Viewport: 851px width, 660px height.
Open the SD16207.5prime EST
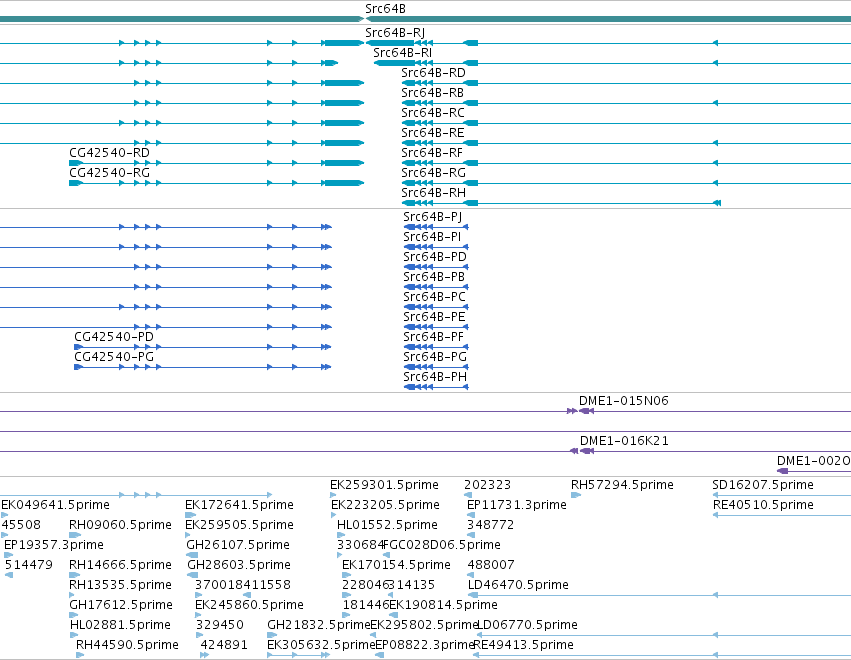pos(763,485)
